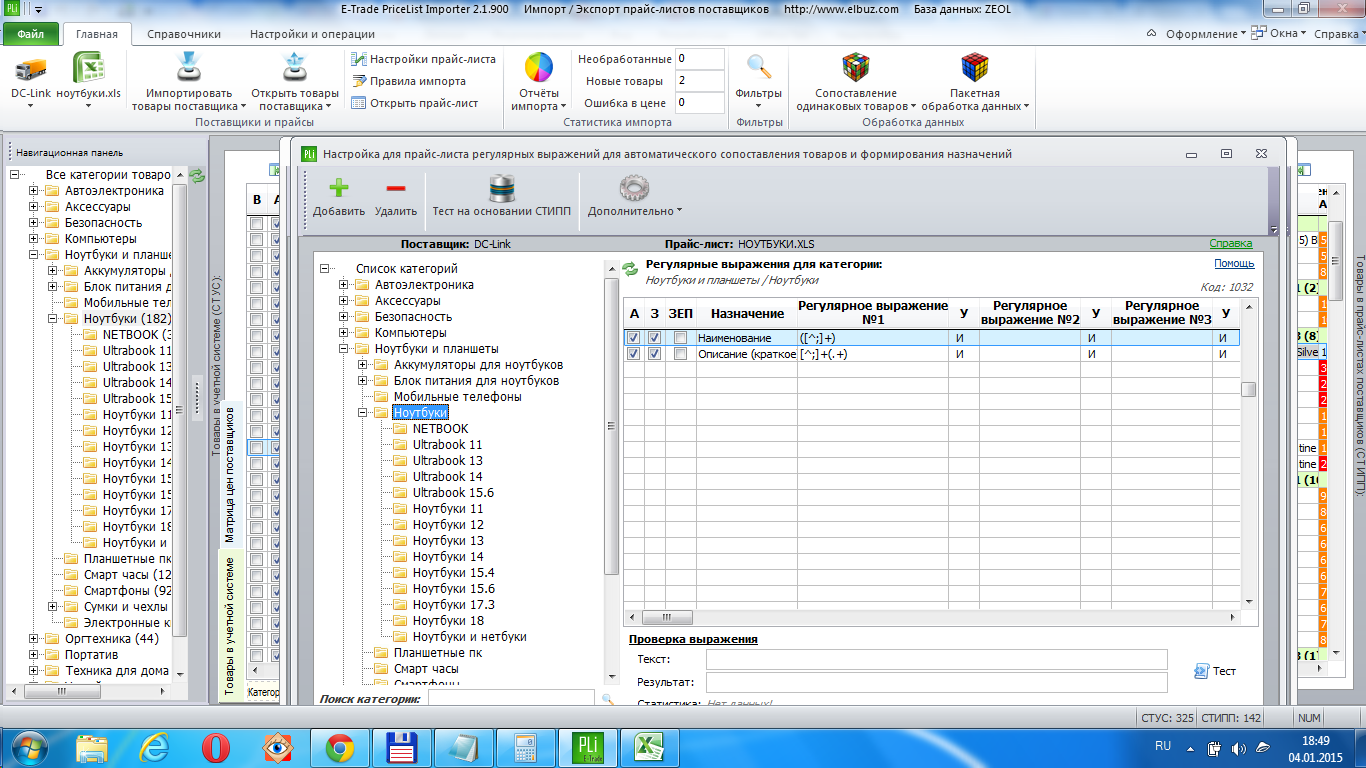Viewport: 1366px width, 768px height.
Task: Click Открыть товары поставщика in the ribbon
Action: (x=295, y=82)
